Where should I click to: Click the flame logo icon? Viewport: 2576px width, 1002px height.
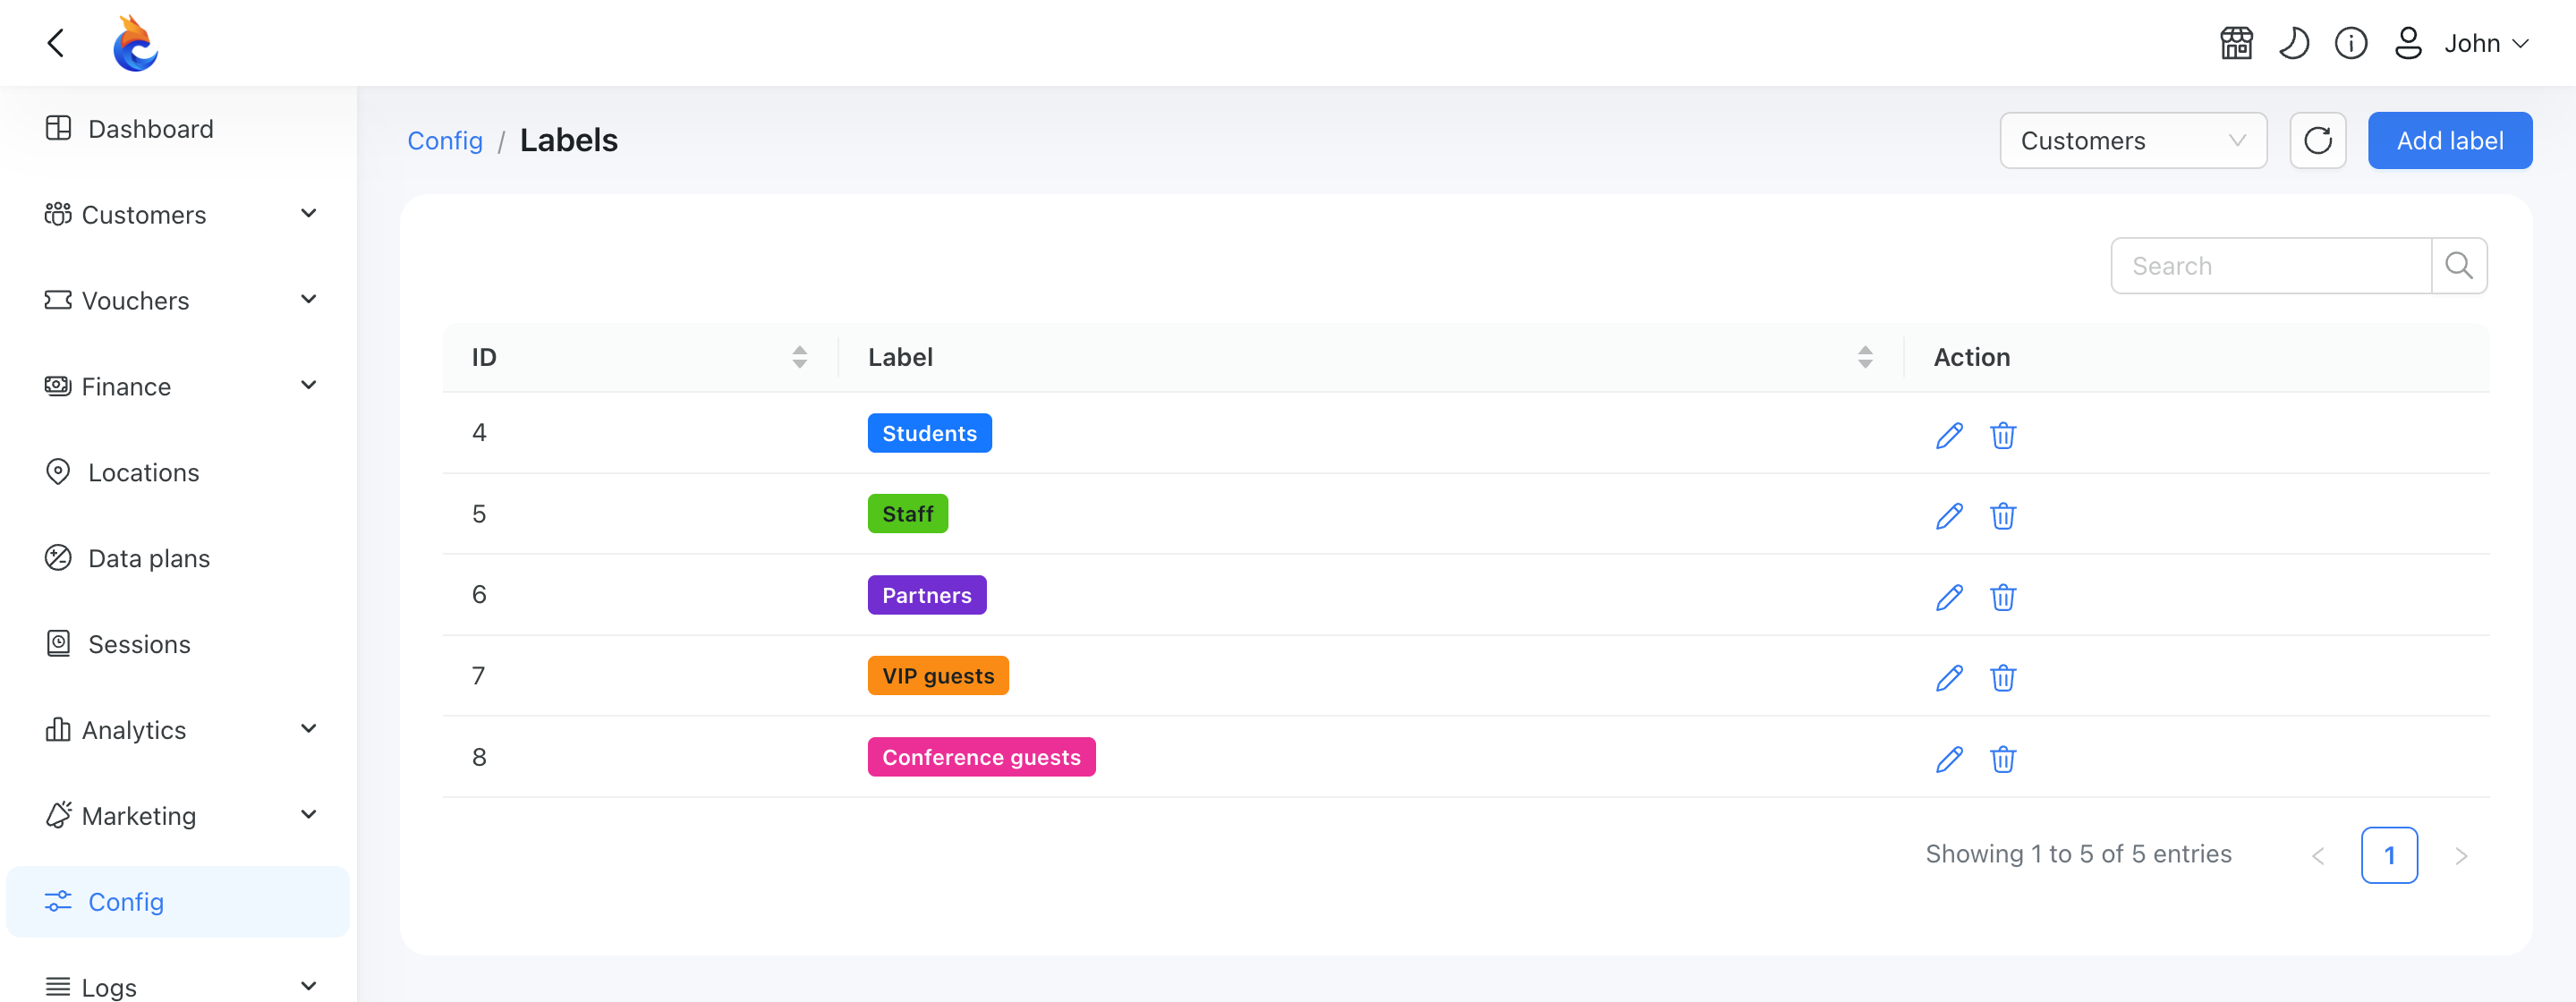pyautogui.click(x=135, y=43)
